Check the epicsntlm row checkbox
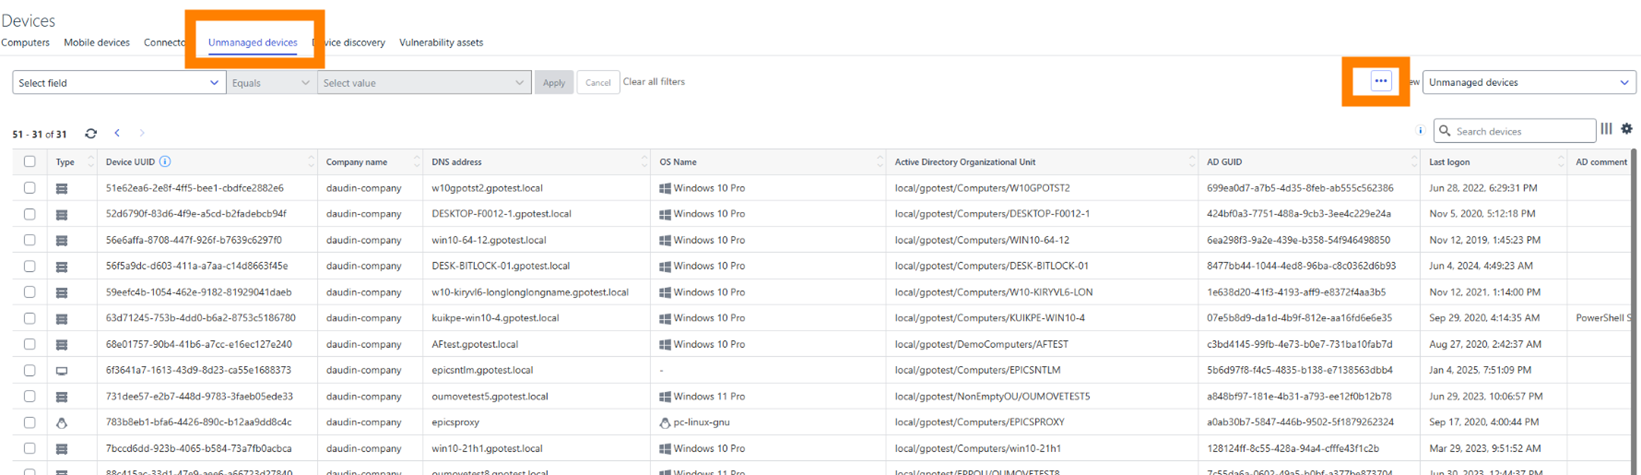This screenshot has width=1641, height=475. pos(30,370)
